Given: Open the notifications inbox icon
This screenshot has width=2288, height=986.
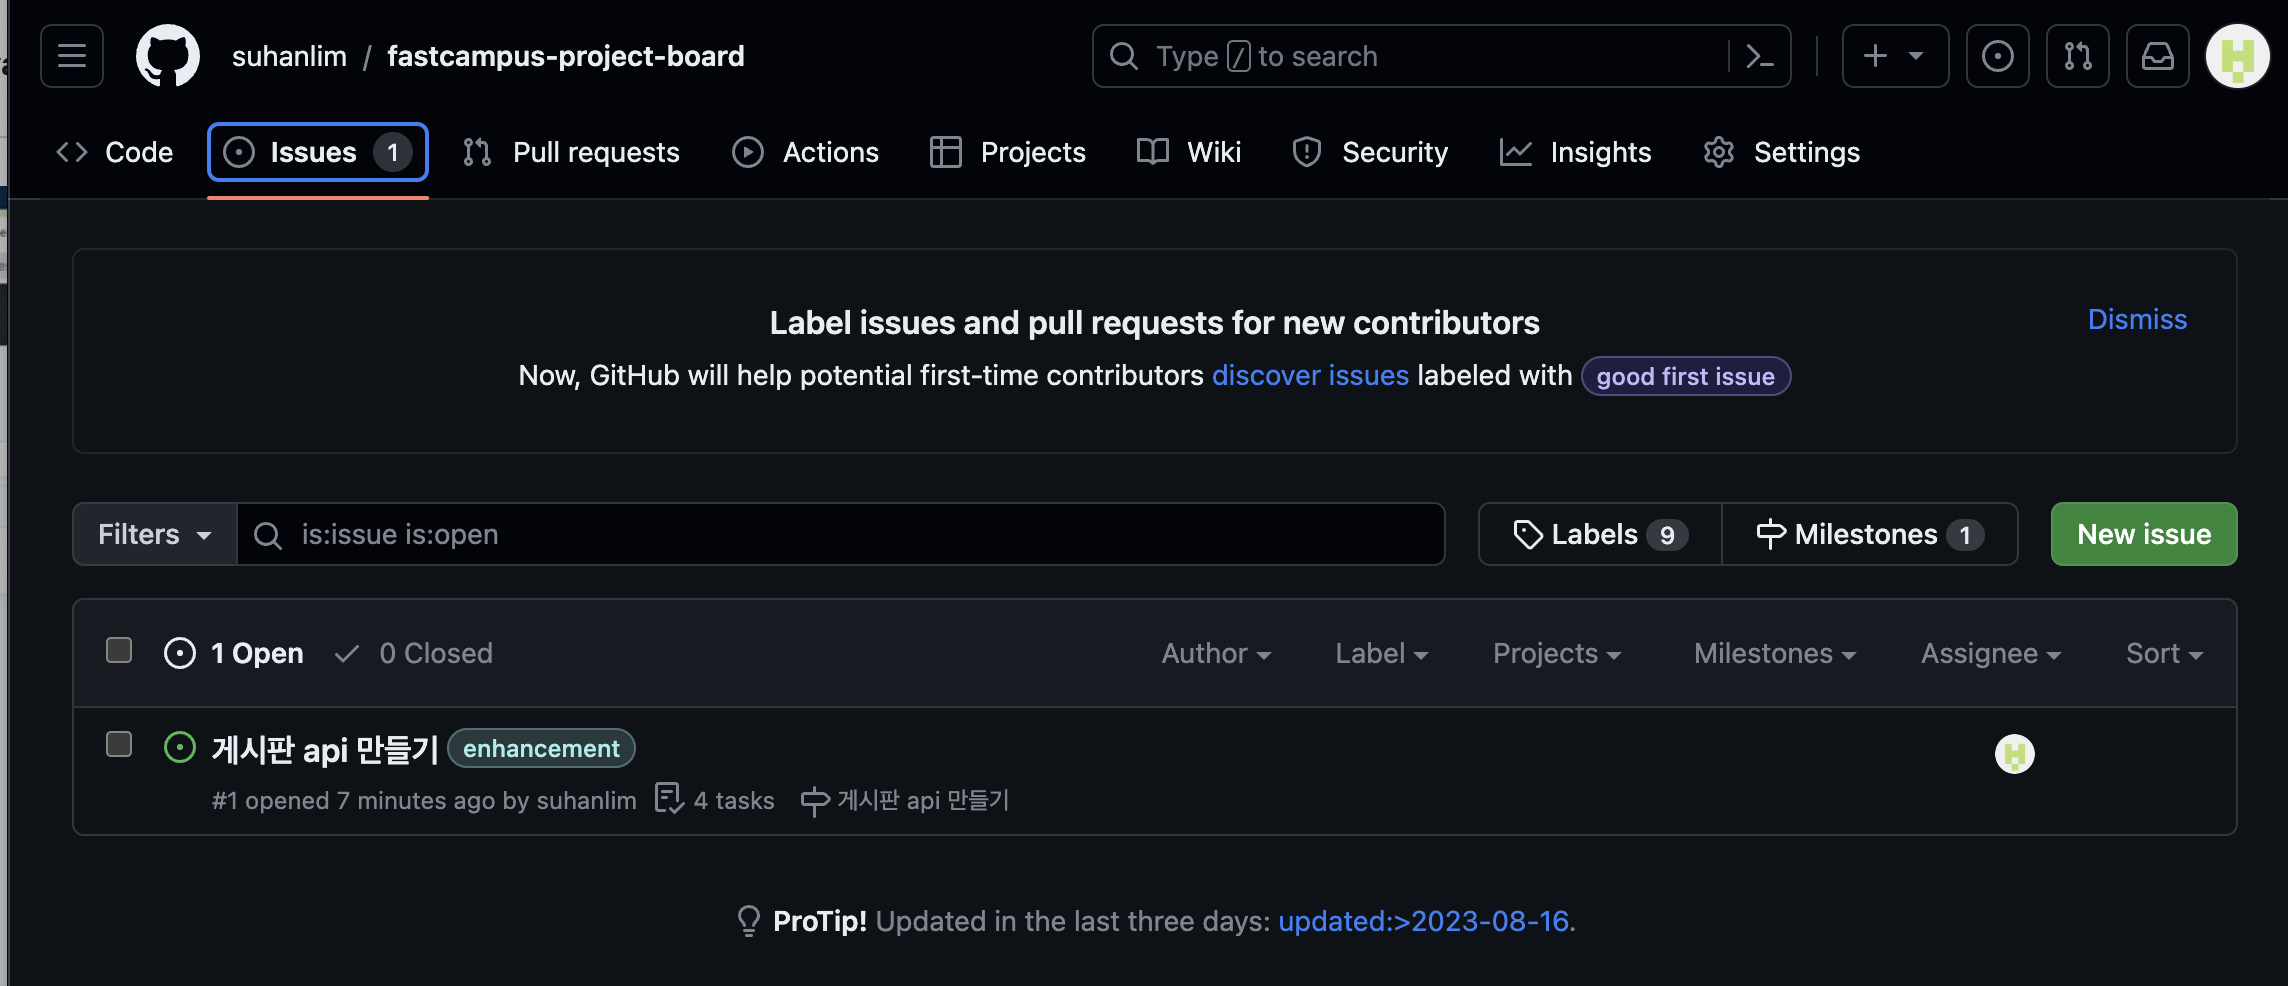Looking at the screenshot, I should pos(2157,56).
